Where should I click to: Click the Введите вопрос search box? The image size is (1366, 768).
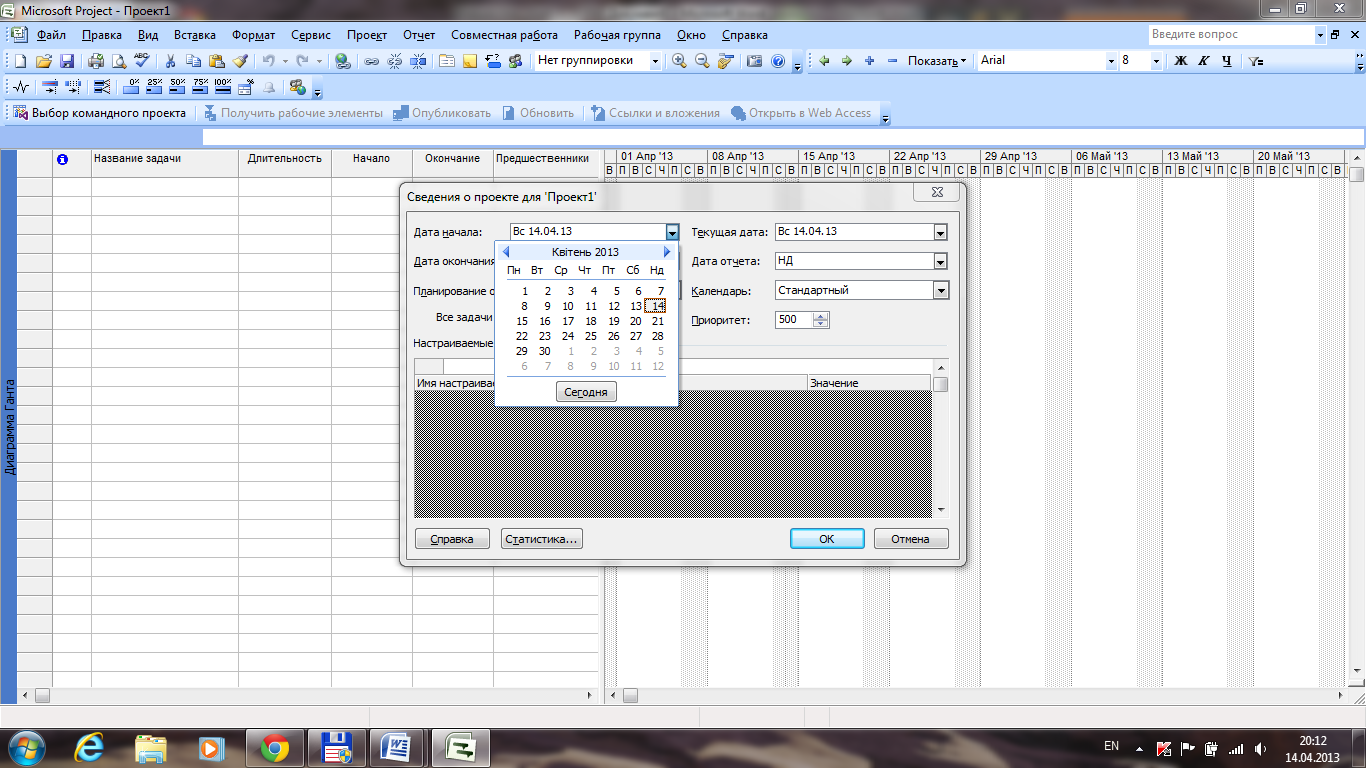tap(1230, 35)
